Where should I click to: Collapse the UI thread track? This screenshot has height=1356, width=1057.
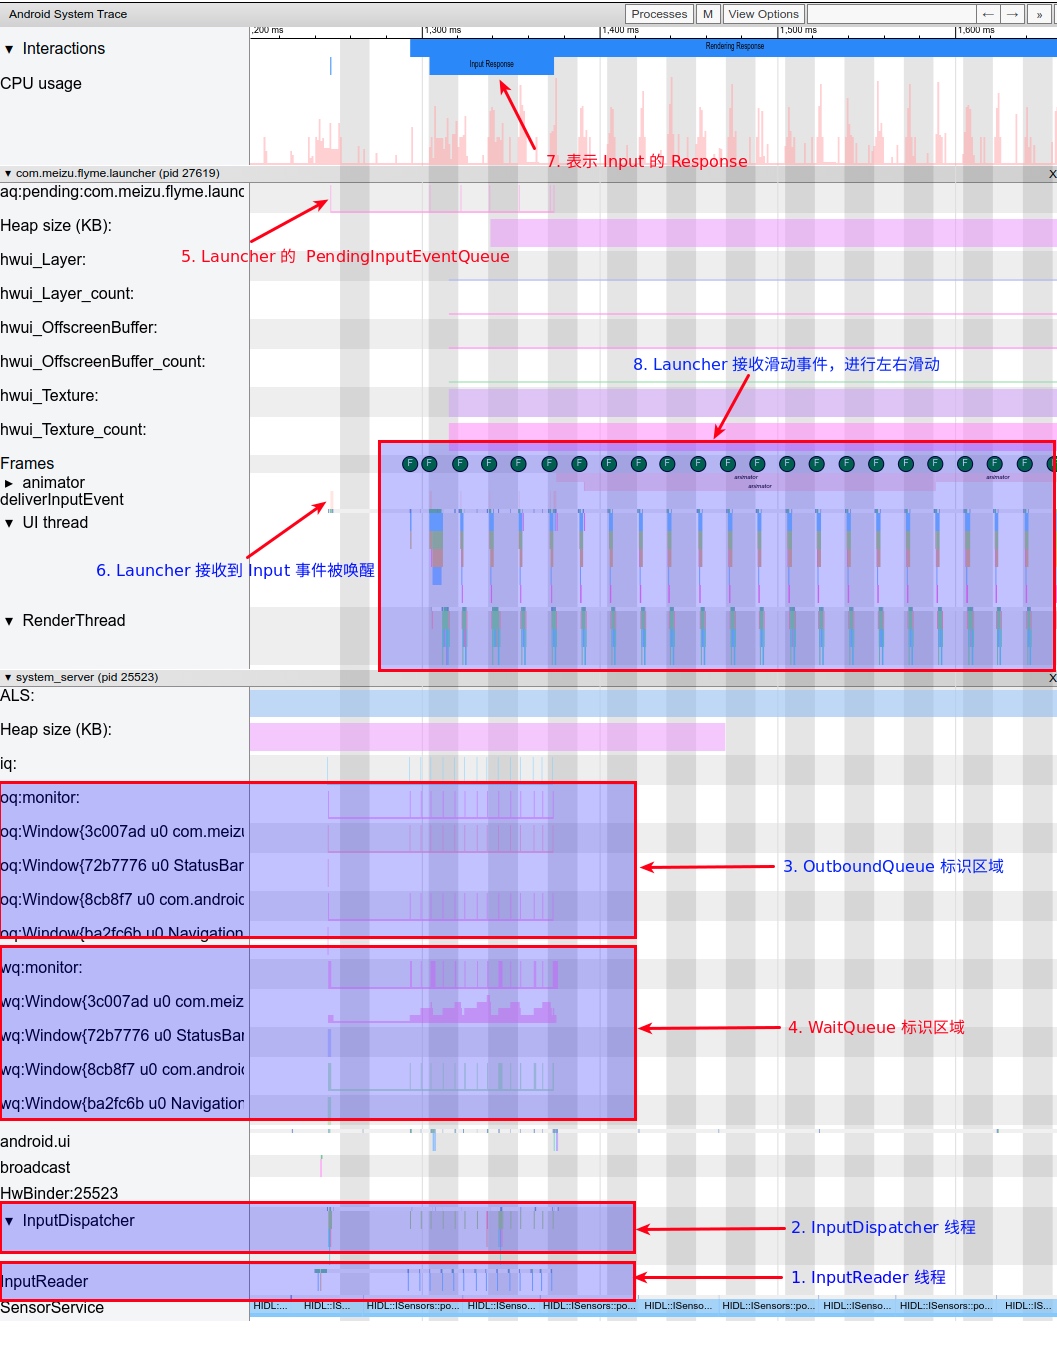[9, 523]
